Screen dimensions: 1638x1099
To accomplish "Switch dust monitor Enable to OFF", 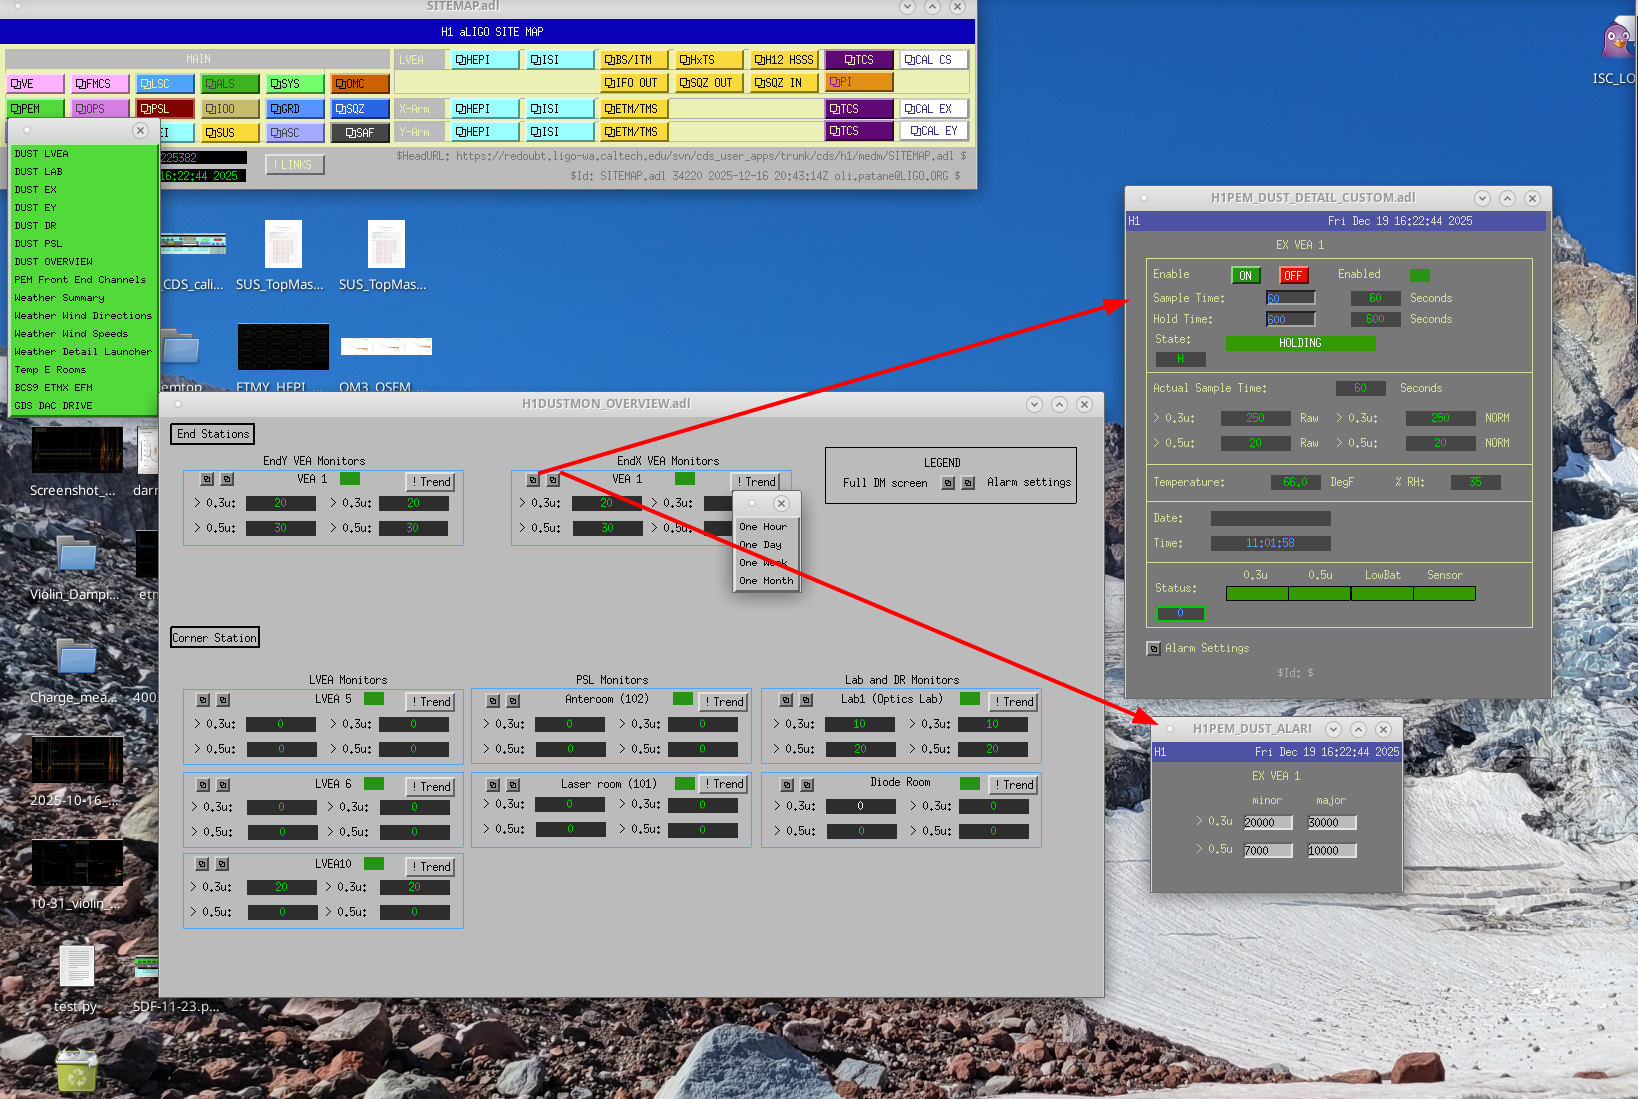I will [1293, 276].
